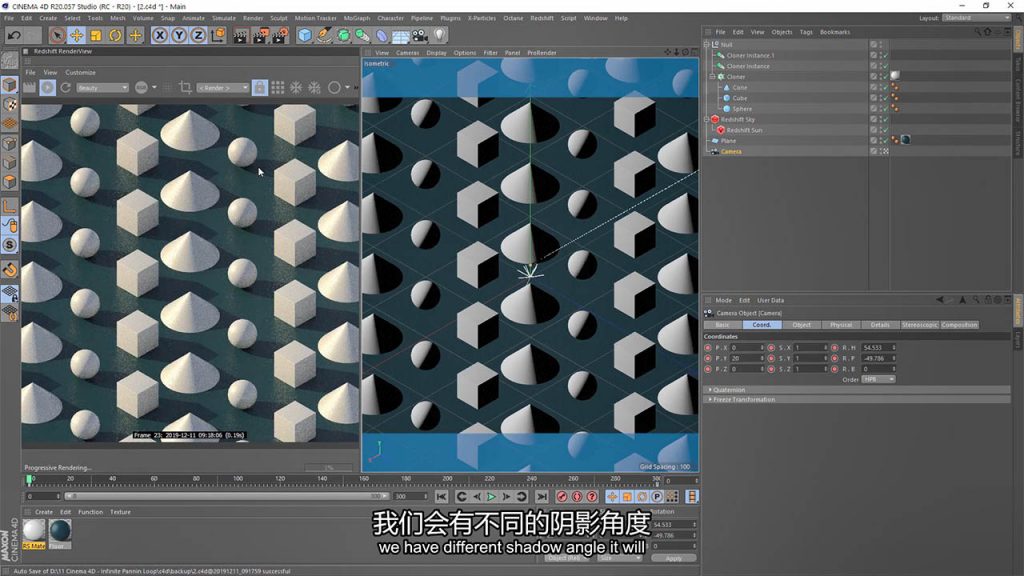Toggle Redshift Sky enable checkmark
The height and width of the screenshot is (576, 1024).
(885, 120)
